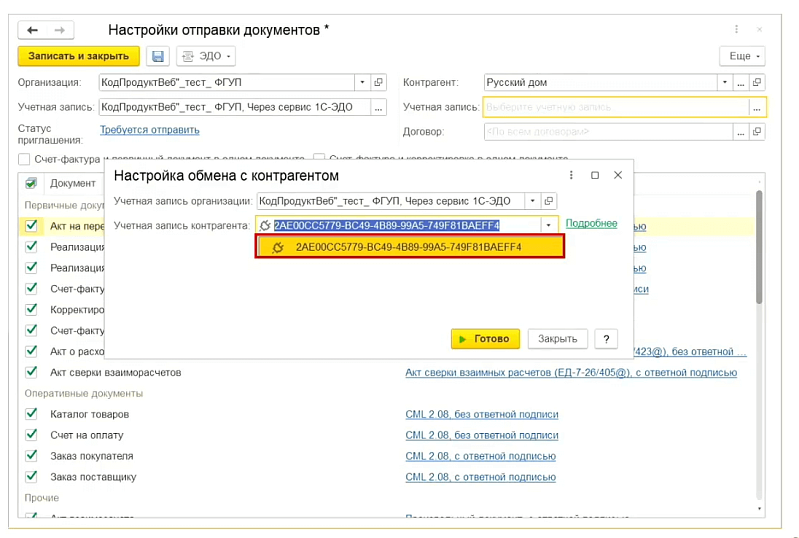The width and height of the screenshot is (799, 538).
Task: Pick organization account with ellipsis button
Action: point(379,107)
